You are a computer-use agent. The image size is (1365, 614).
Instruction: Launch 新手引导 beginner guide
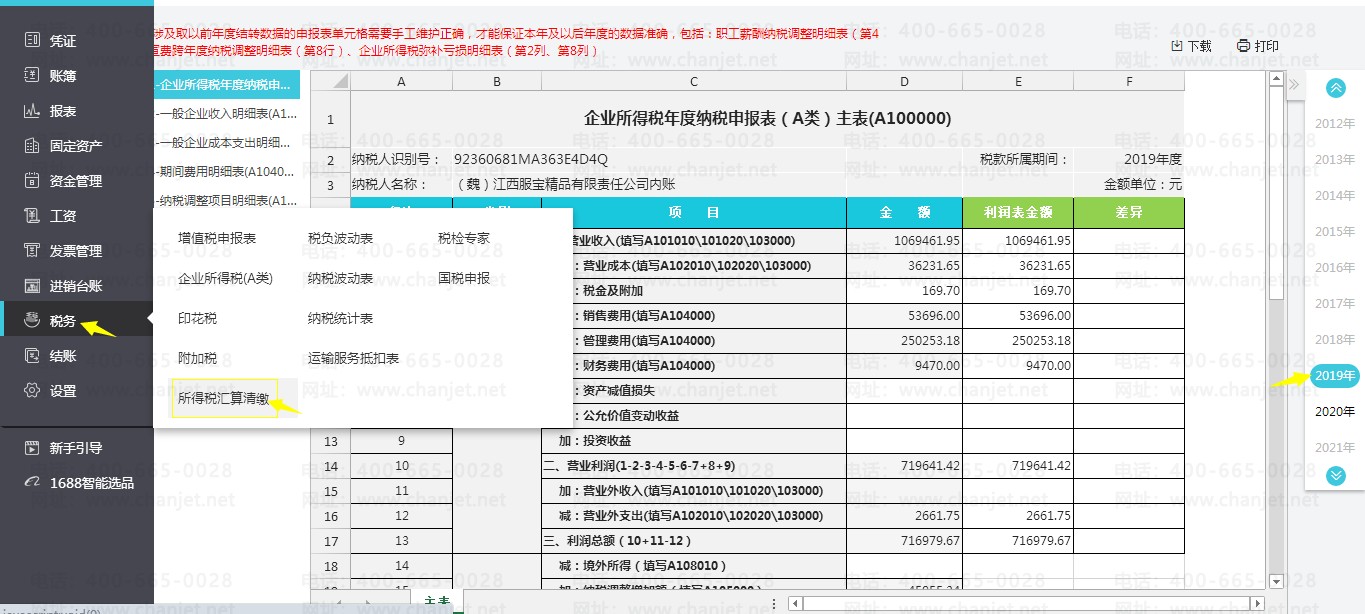(76, 448)
